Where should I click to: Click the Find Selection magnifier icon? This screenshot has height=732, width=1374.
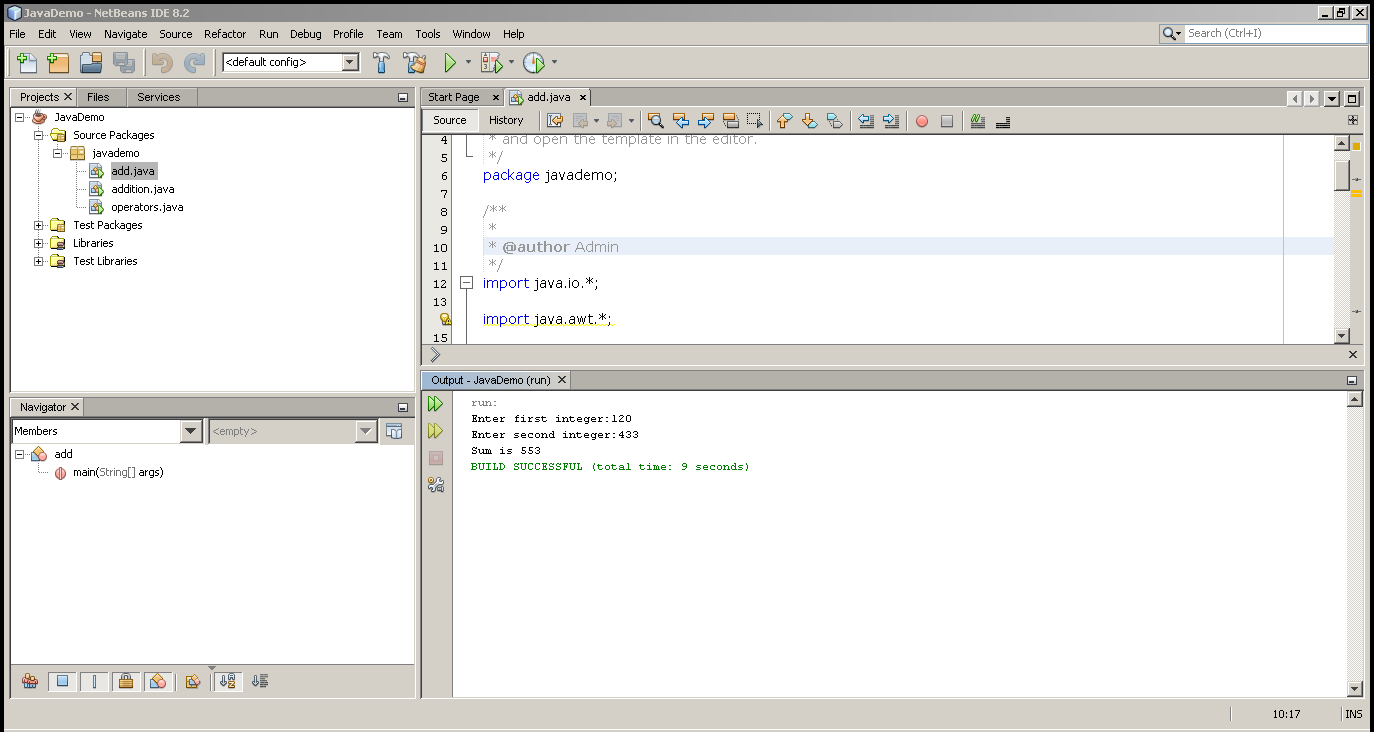click(x=656, y=121)
